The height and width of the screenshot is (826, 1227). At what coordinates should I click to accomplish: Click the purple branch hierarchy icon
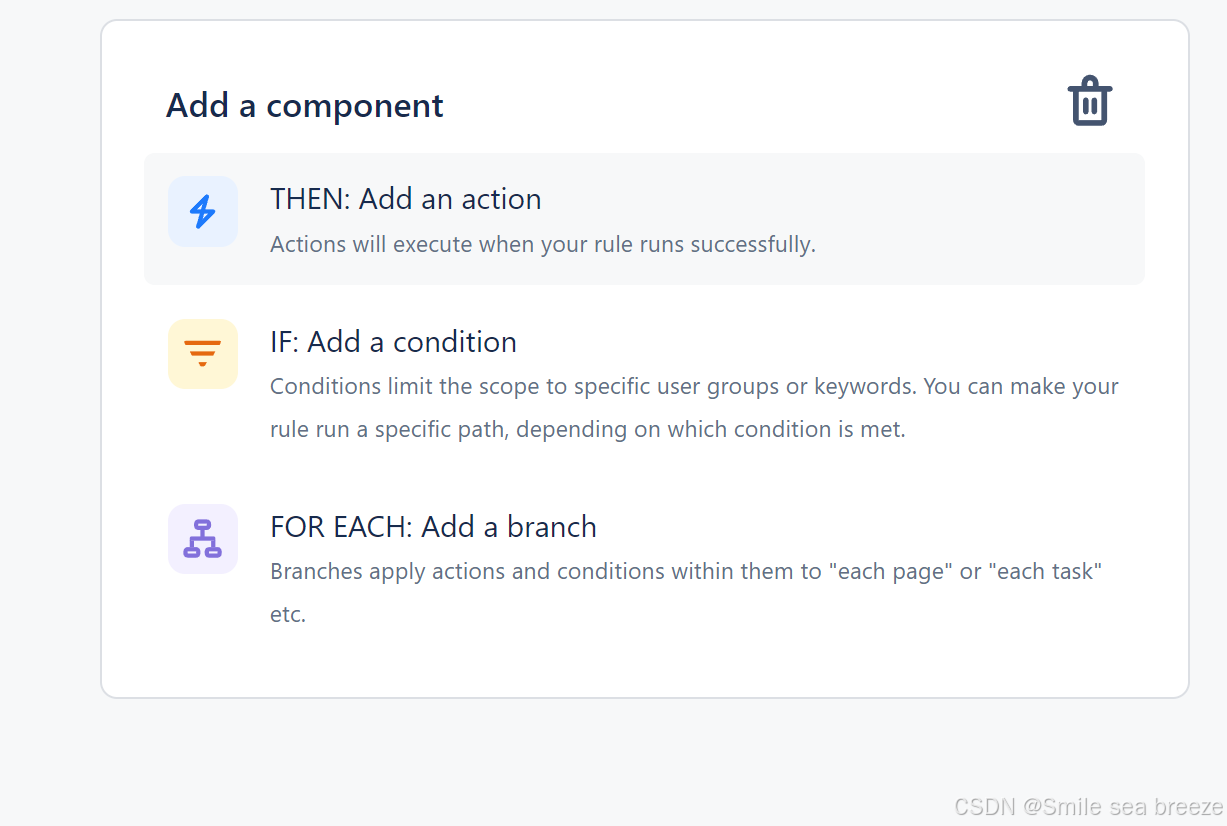point(203,539)
